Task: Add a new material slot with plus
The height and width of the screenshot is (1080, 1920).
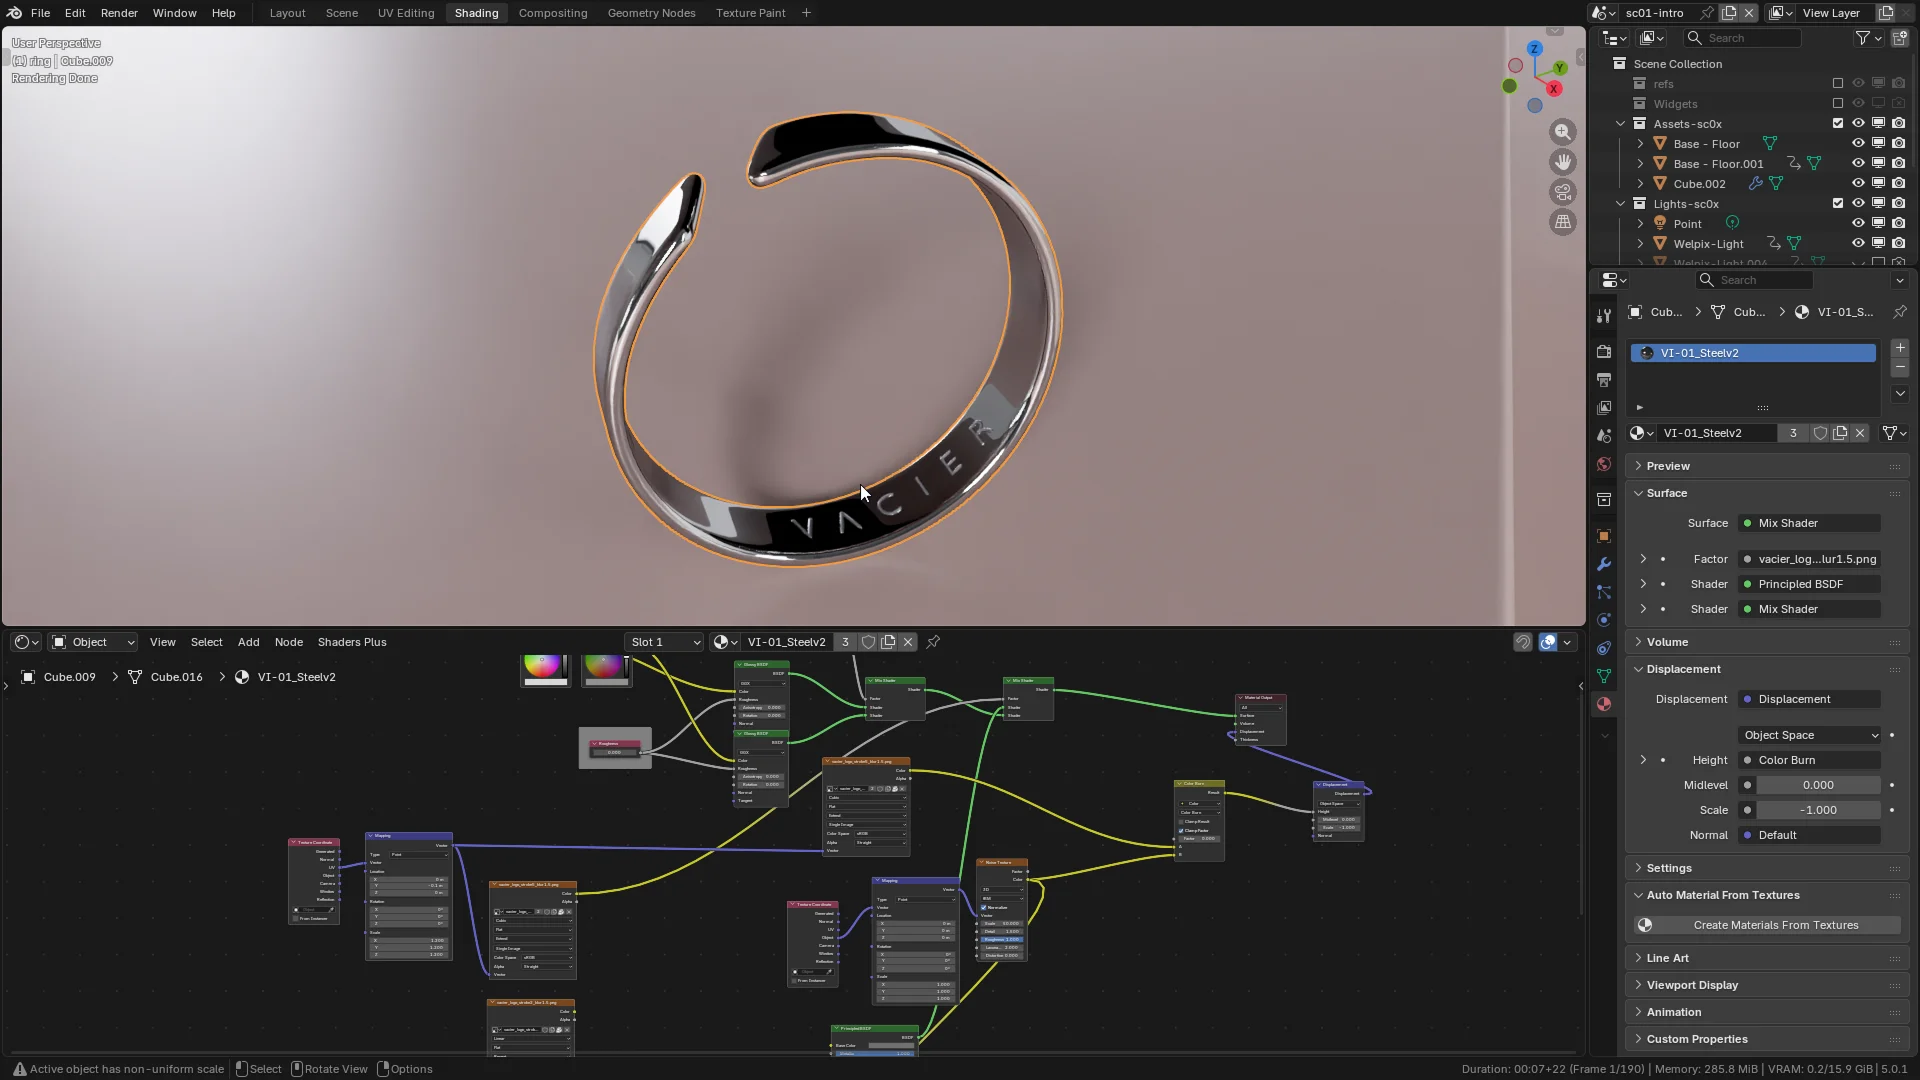Action: coord(1900,348)
